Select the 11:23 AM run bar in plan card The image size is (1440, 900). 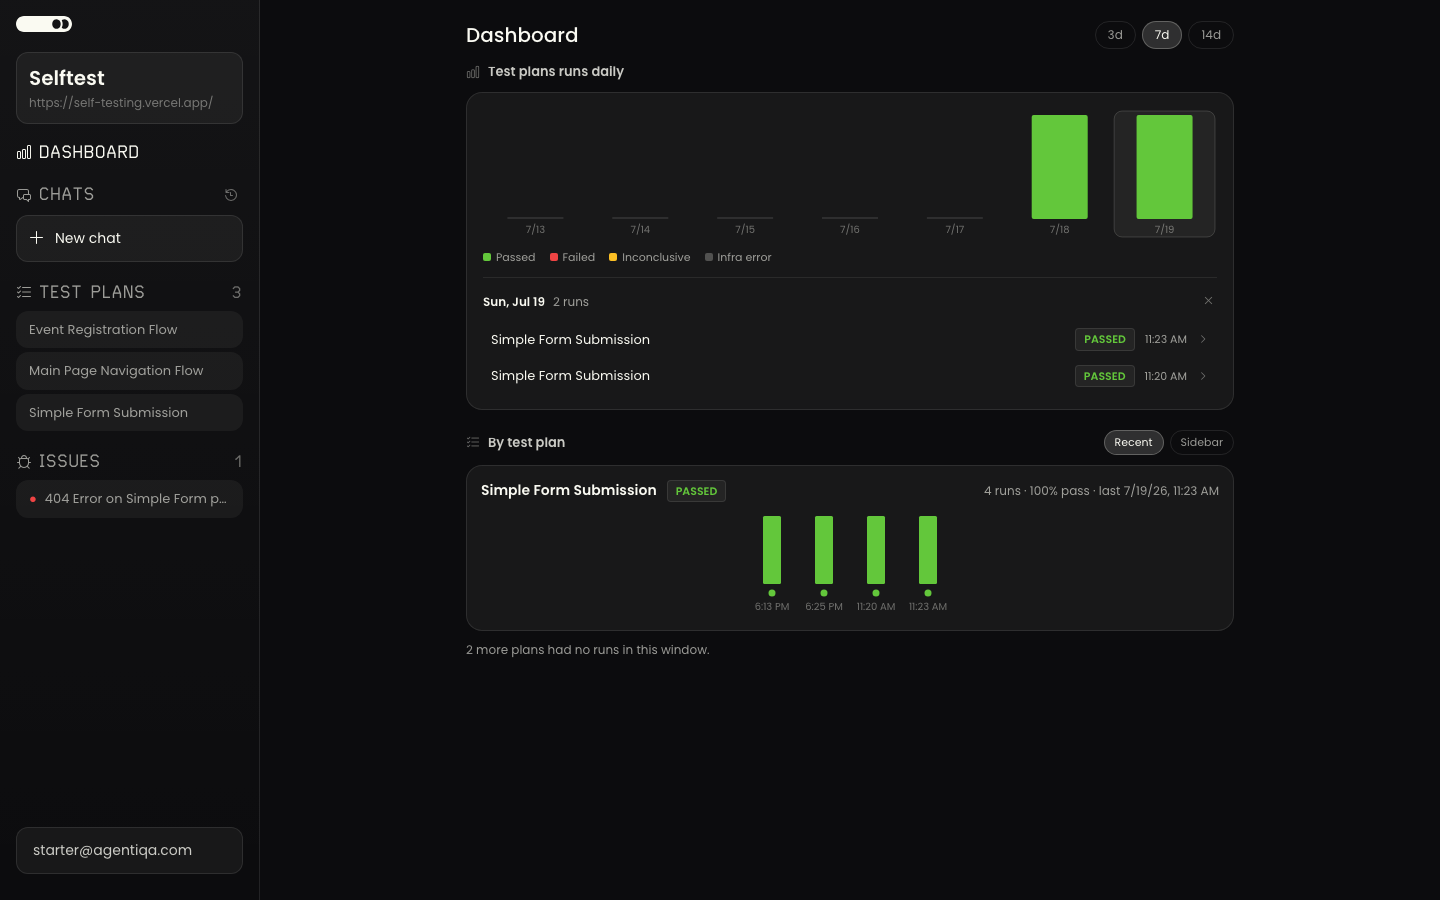[928, 550]
